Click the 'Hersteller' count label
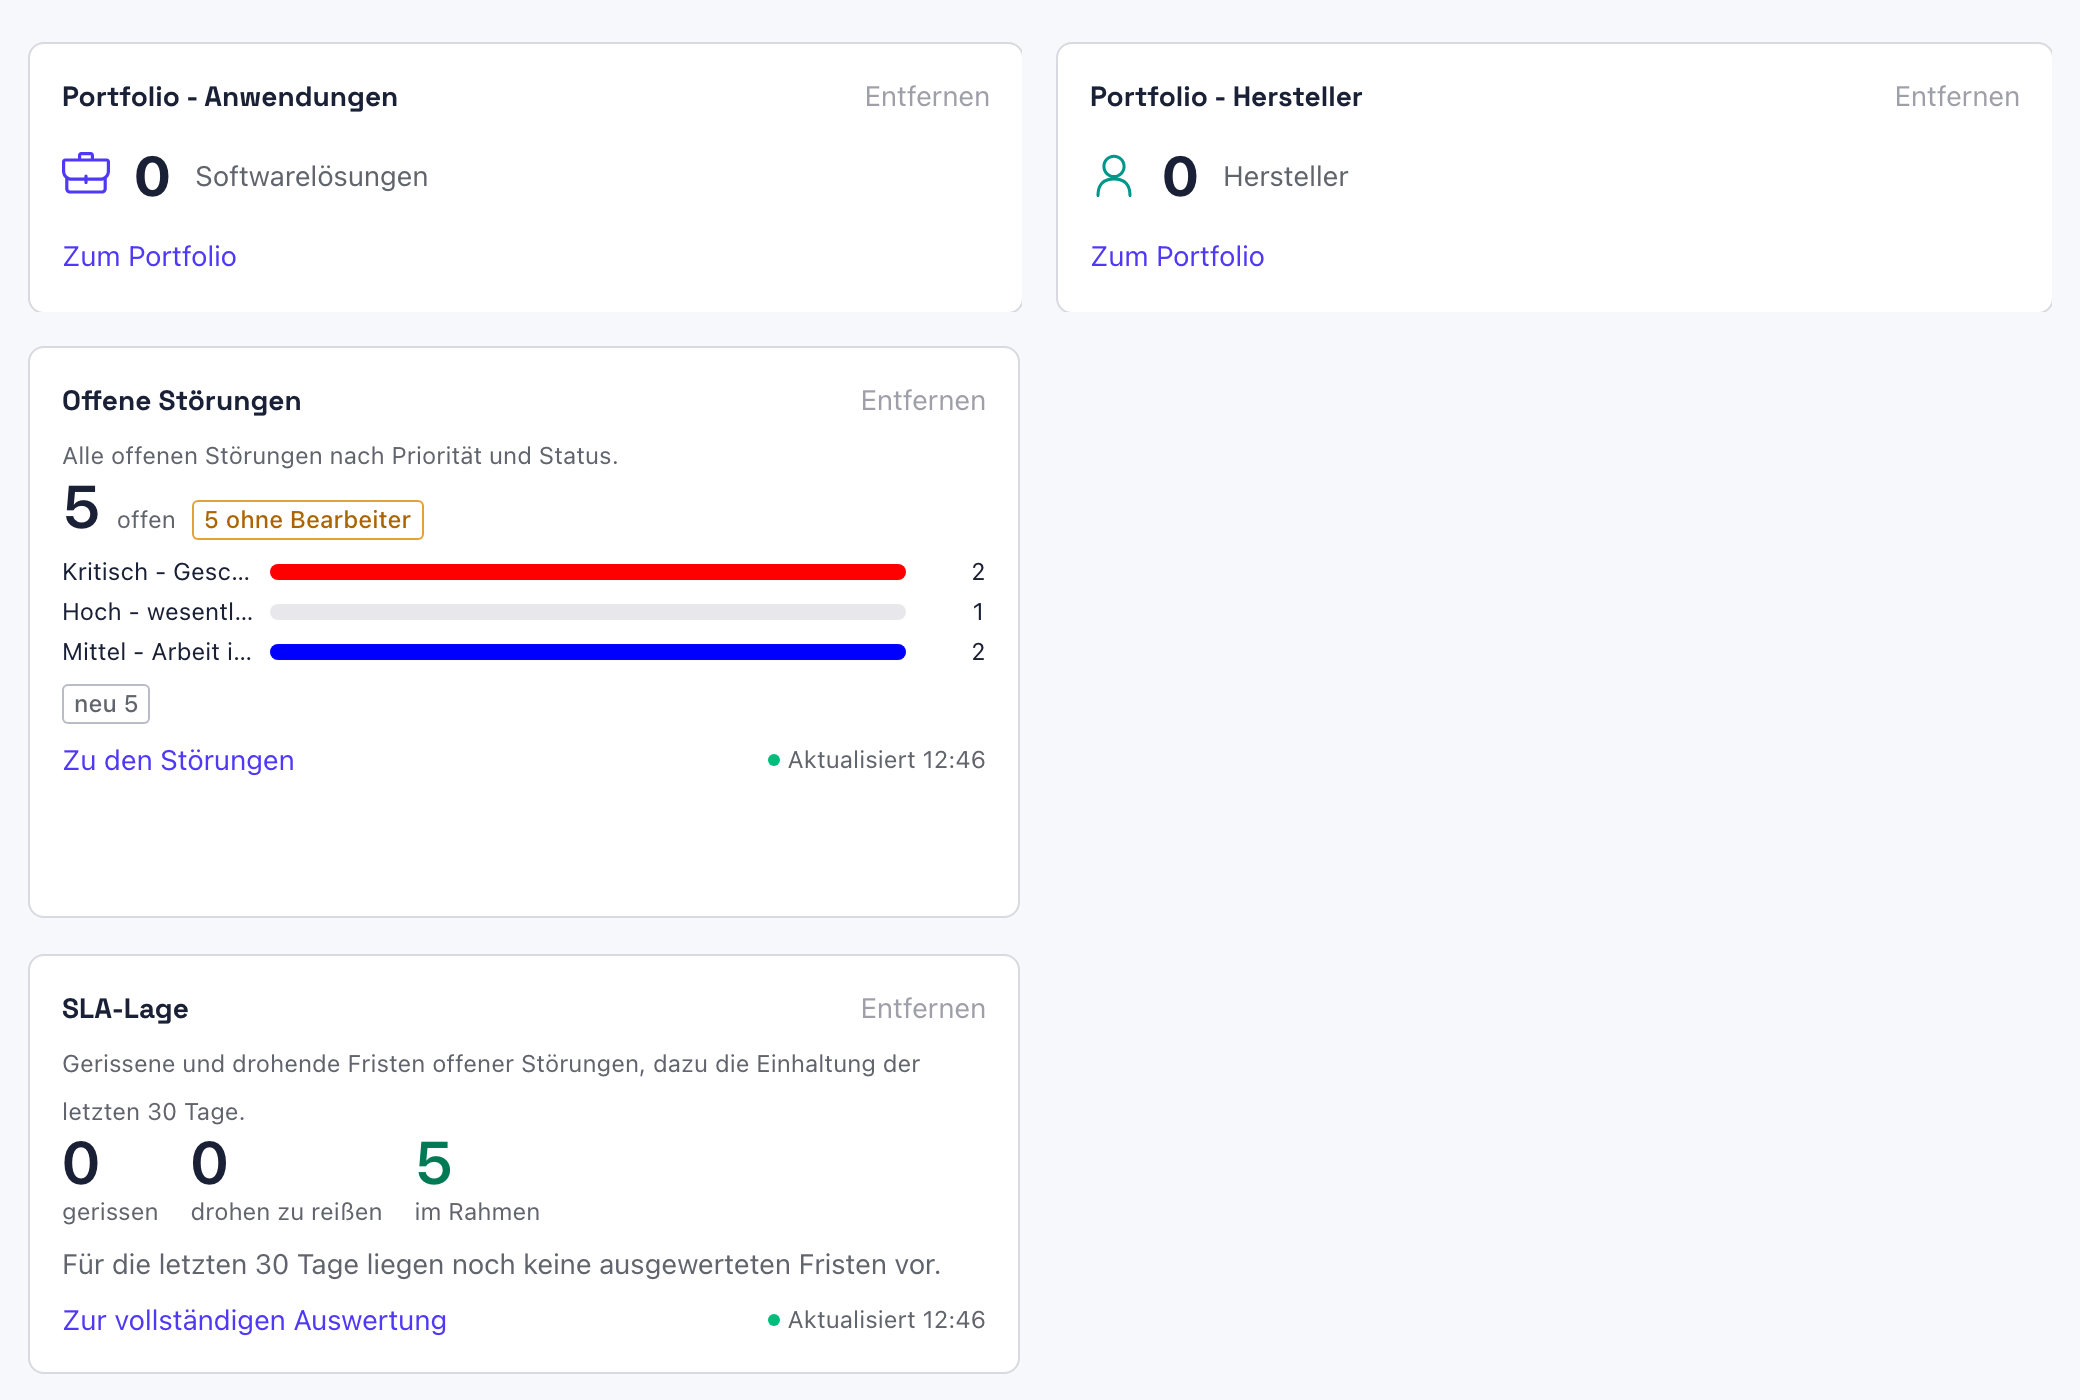This screenshot has height=1400, width=2080. click(1286, 176)
